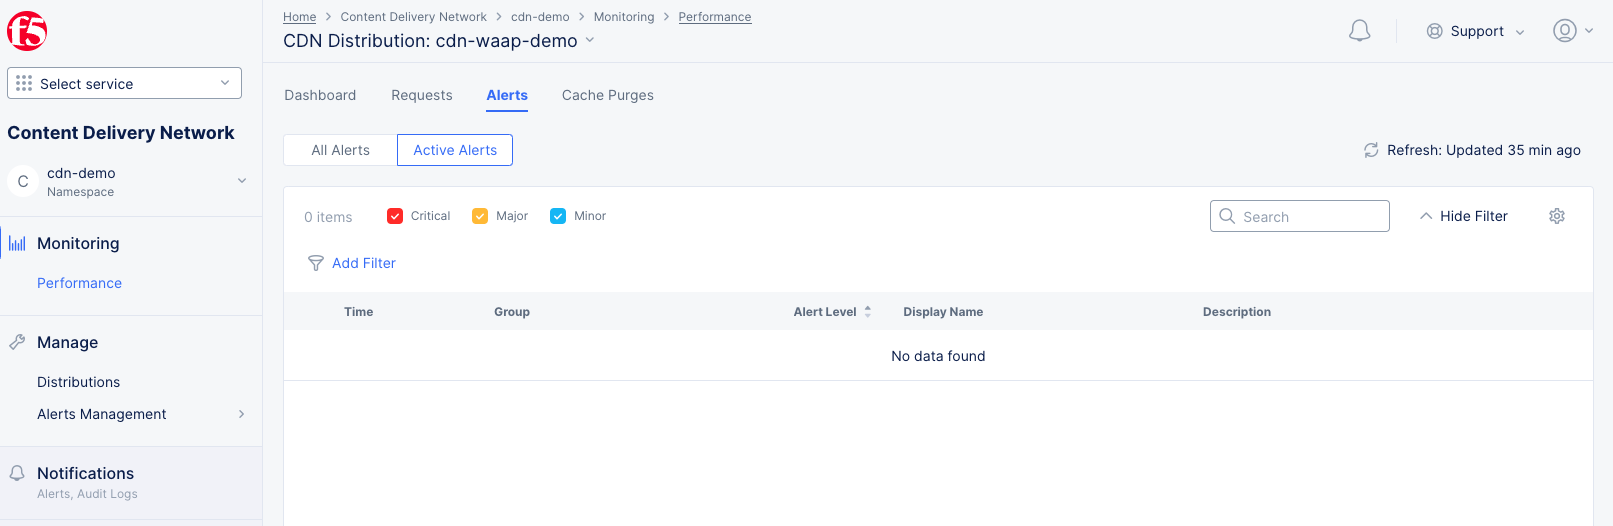
Task: Collapse filters with Hide Filter
Action: pyautogui.click(x=1463, y=216)
